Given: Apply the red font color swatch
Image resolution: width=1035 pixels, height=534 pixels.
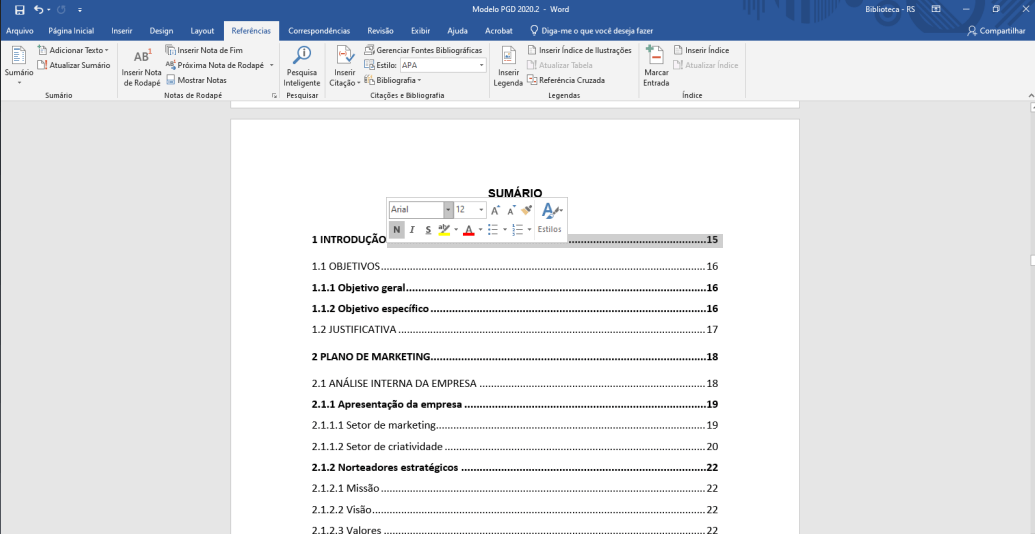Looking at the screenshot, I should pos(468,230).
